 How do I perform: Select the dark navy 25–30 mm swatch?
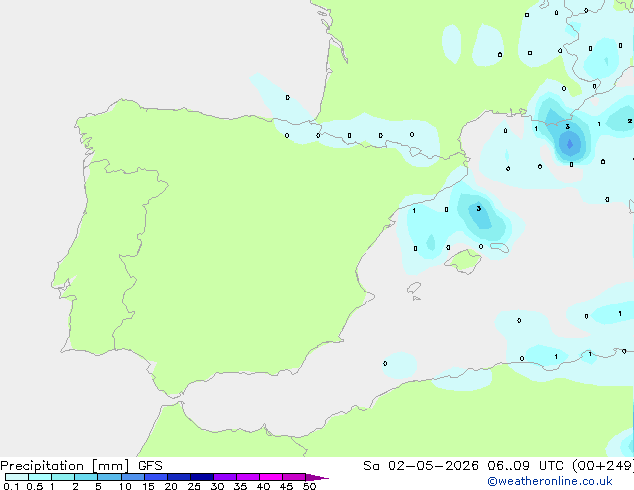[202, 477]
